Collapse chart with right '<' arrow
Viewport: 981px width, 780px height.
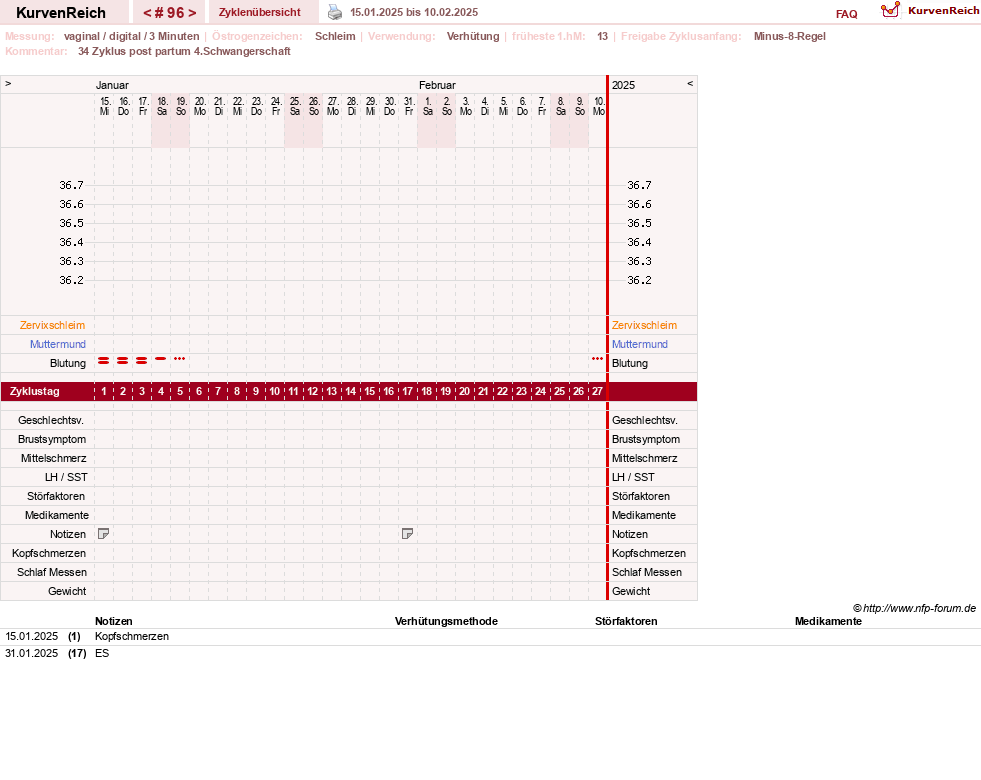(x=690, y=83)
